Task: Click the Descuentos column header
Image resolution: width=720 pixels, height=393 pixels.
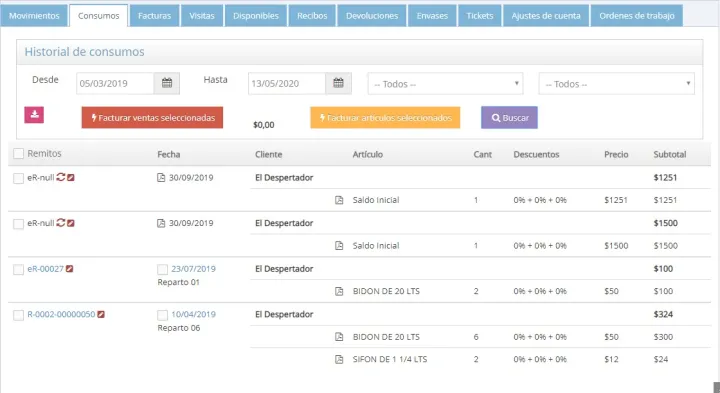Action: click(536, 154)
